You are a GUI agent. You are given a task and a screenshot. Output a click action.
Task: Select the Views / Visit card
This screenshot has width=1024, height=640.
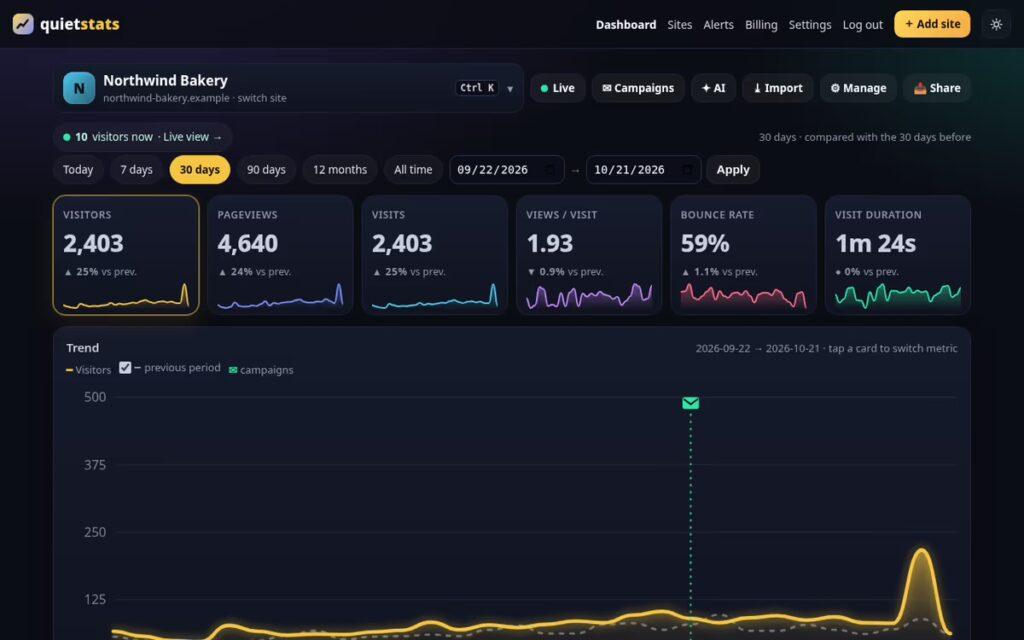tap(589, 255)
